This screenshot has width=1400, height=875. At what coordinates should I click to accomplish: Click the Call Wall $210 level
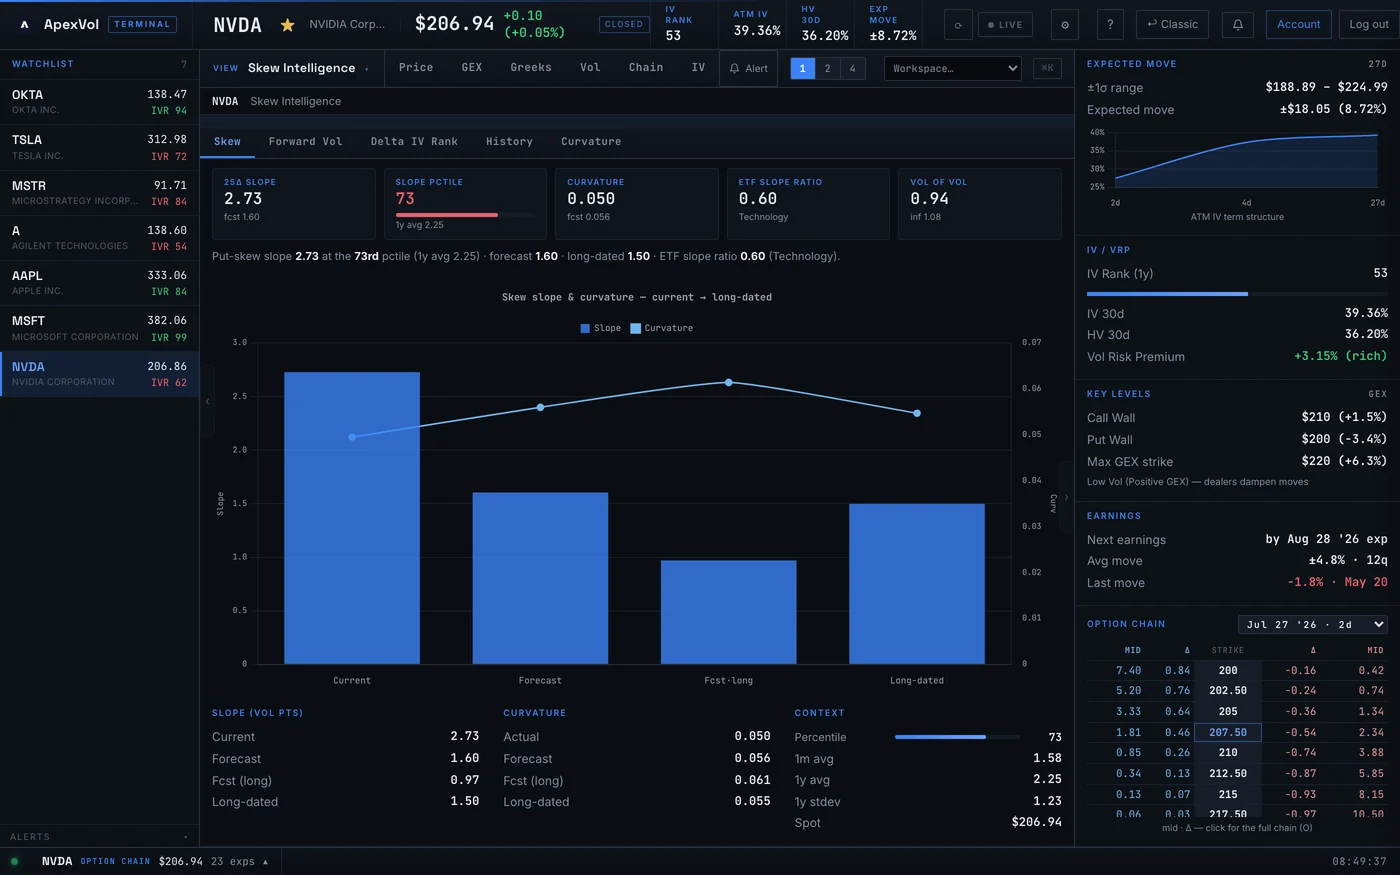pyautogui.click(x=1237, y=417)
